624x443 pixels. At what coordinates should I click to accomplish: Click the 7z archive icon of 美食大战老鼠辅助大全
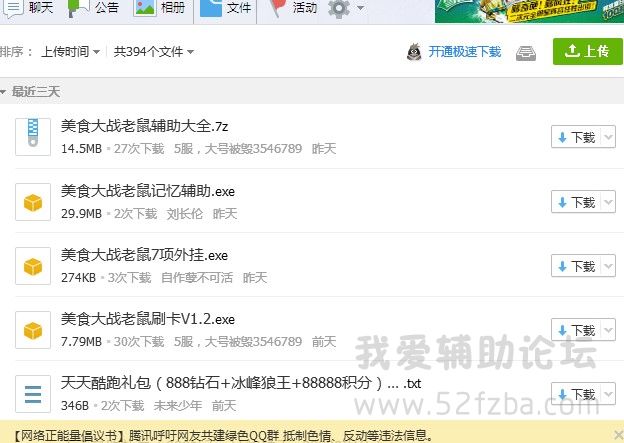coord(33,137)
